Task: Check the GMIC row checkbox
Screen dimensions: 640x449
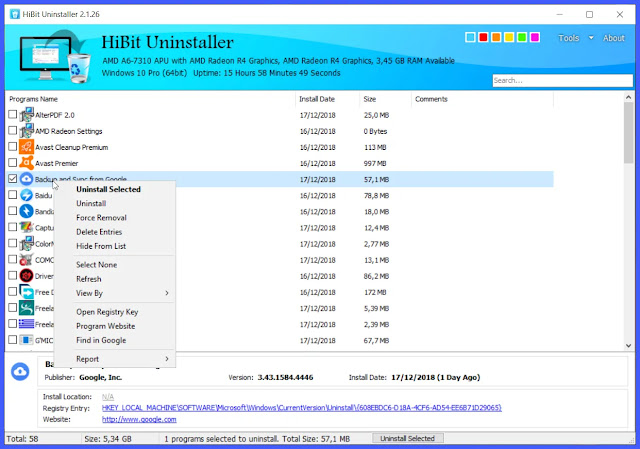Action: (x=13, y=340)
